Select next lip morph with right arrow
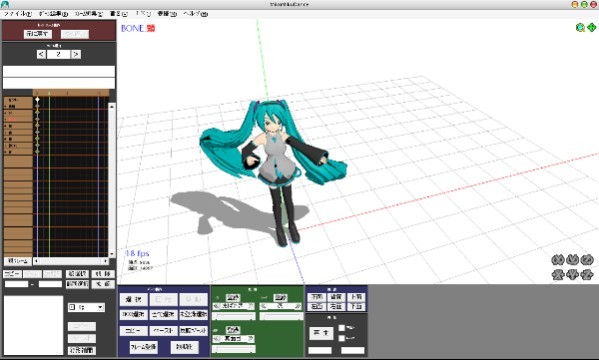Screen dimensions: 599x360 (x=298, y=306)
